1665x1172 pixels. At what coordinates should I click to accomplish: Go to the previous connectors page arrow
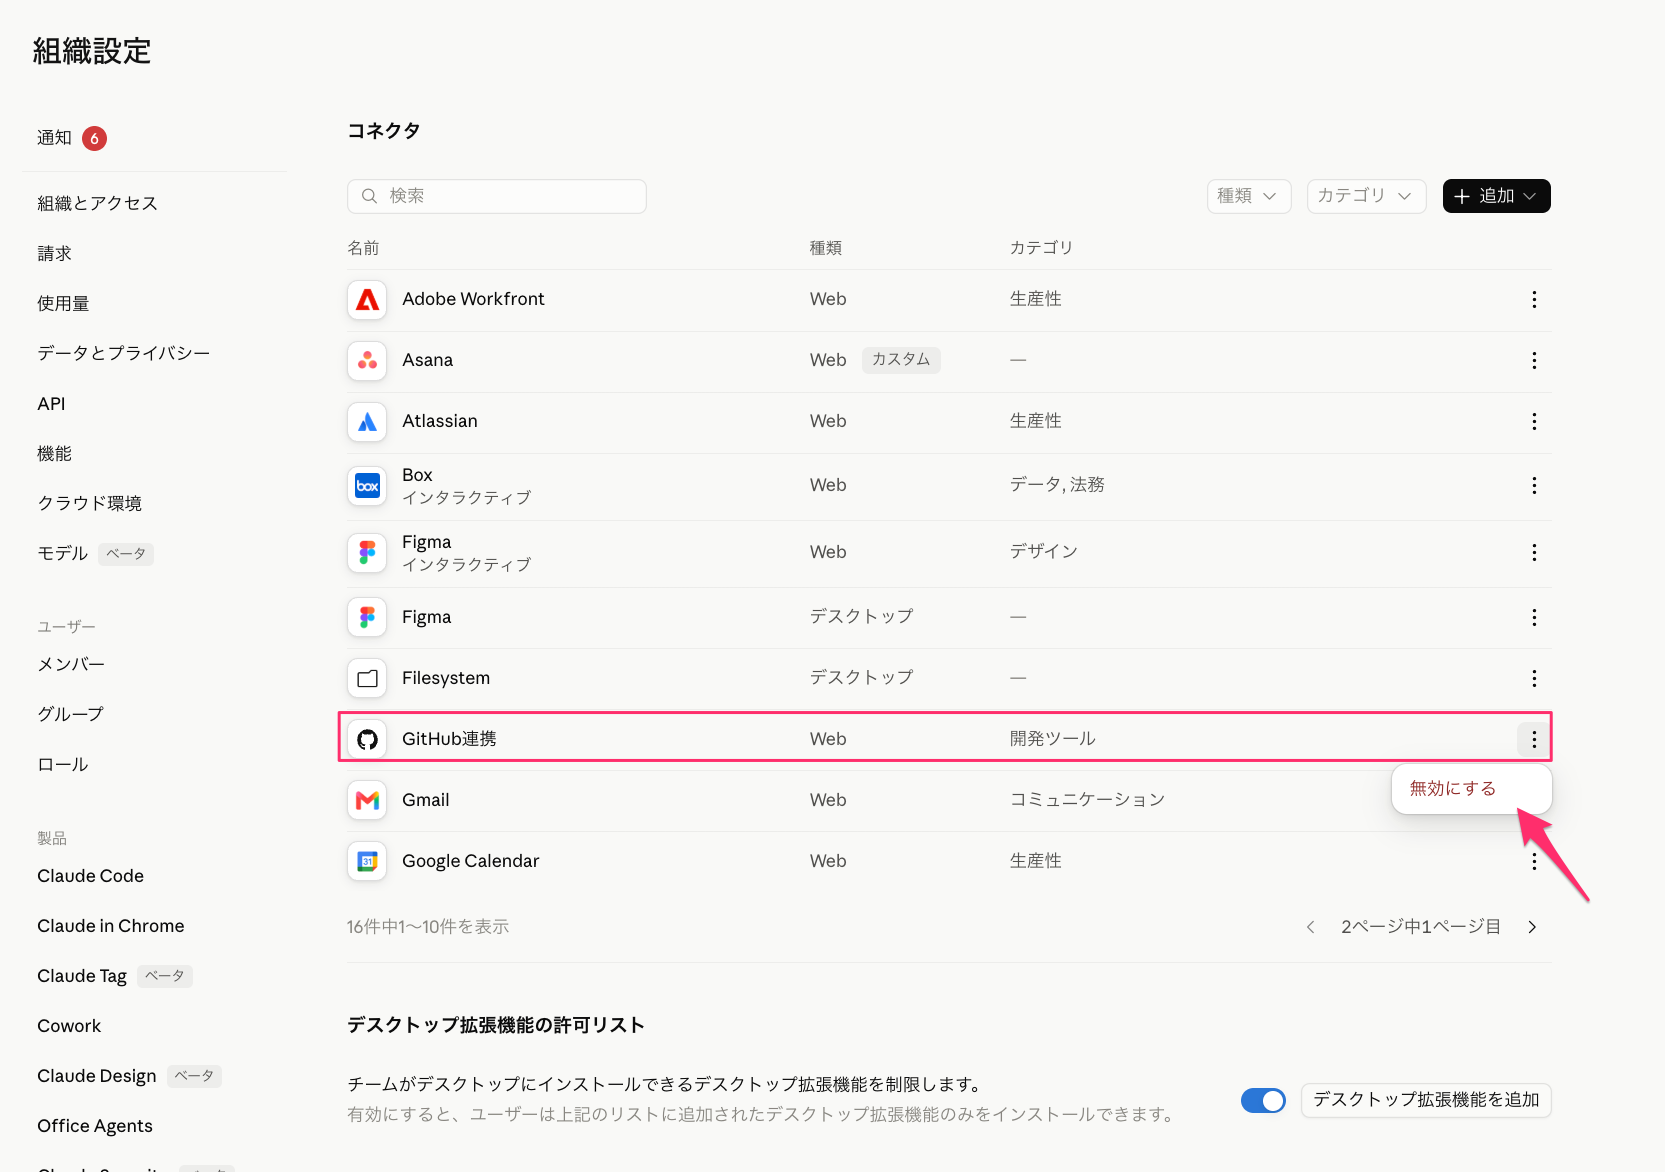[x=1310, y=928]
